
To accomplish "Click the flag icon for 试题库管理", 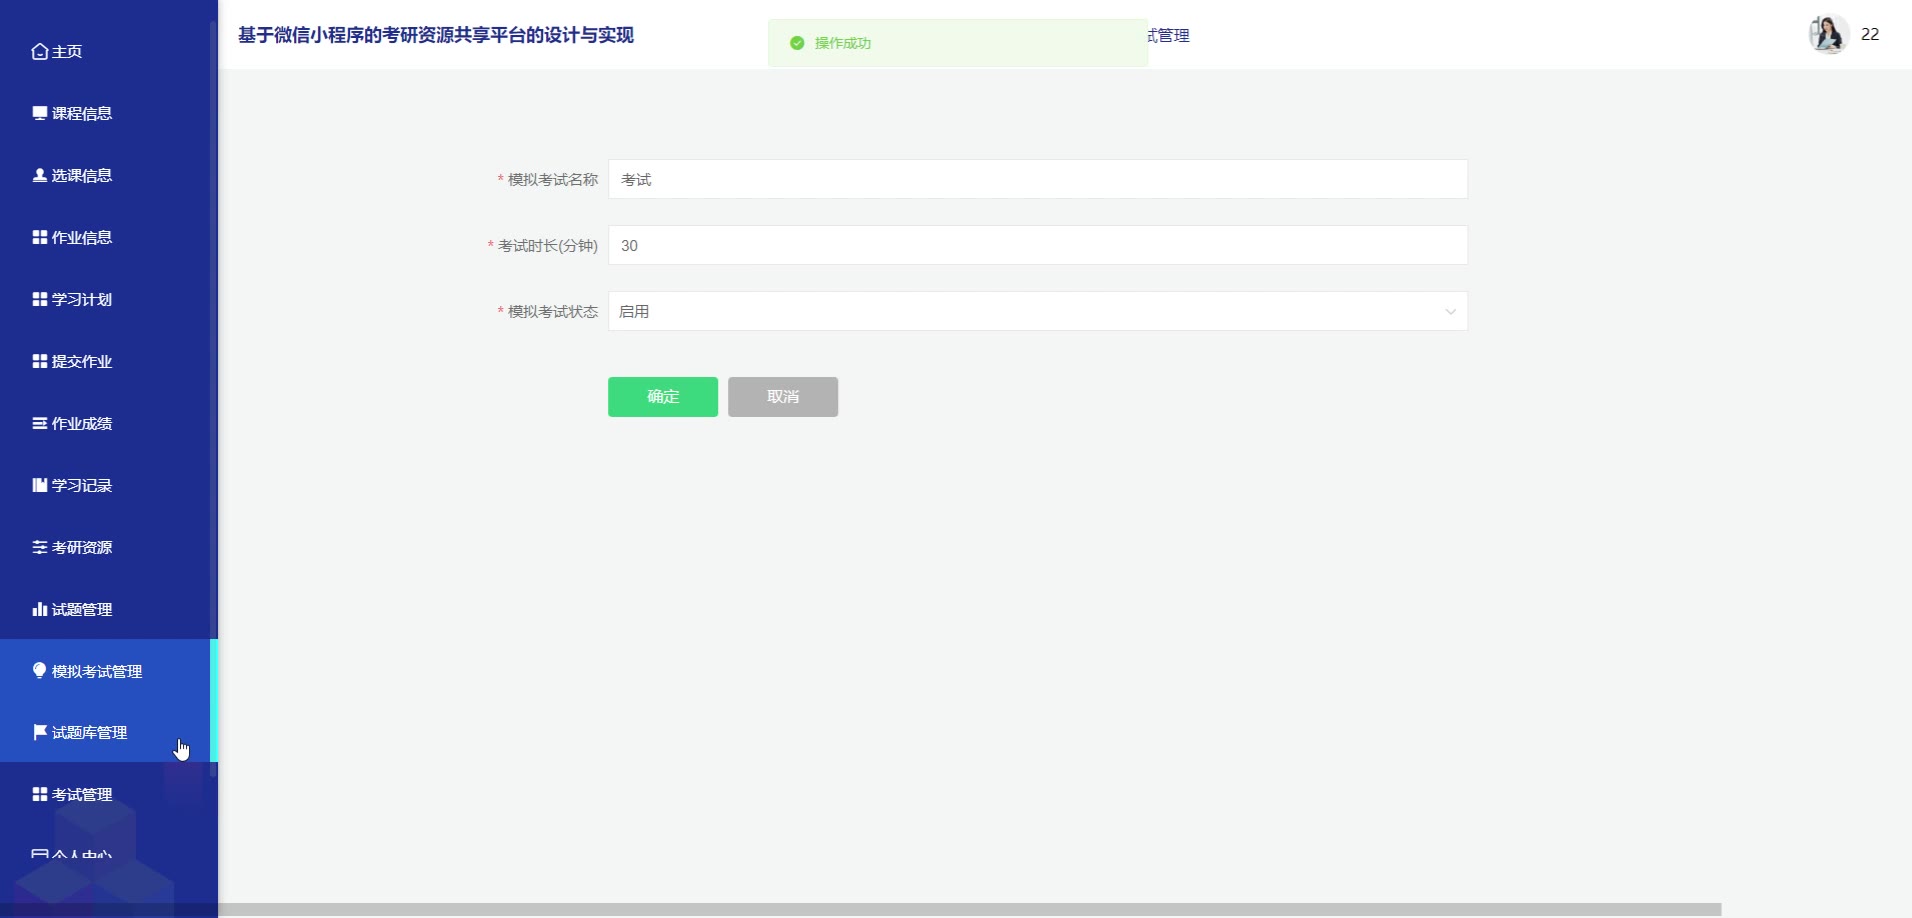I will pyautogui.click(x=40, y=732).
